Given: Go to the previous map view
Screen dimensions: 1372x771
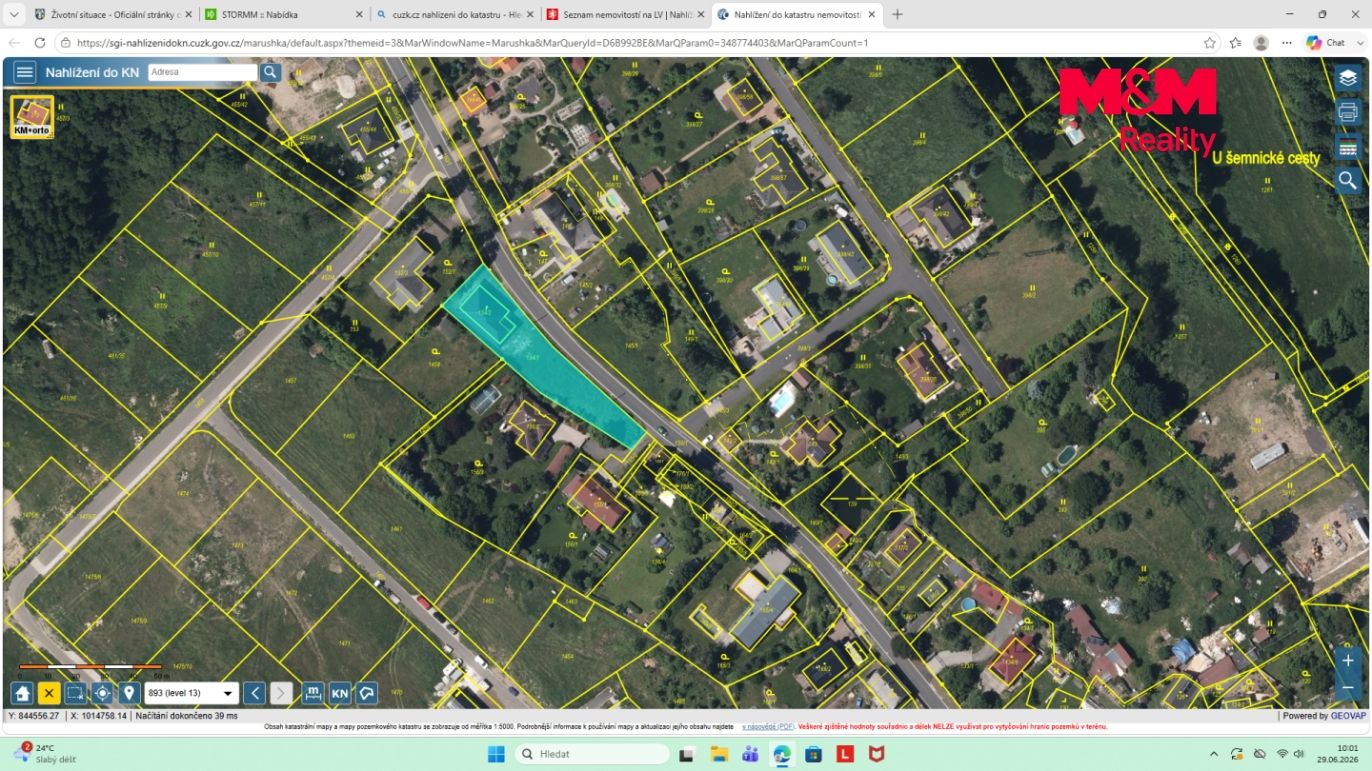Looking at the screenshot, I should 255,693.
